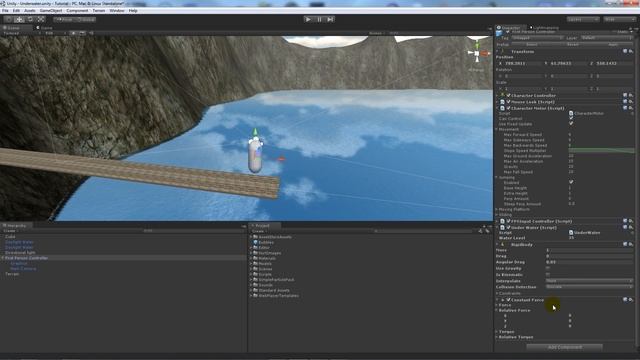Click the scene orientation gizmo
Viewport: 640px width, 360px height.
coord(477,53)
